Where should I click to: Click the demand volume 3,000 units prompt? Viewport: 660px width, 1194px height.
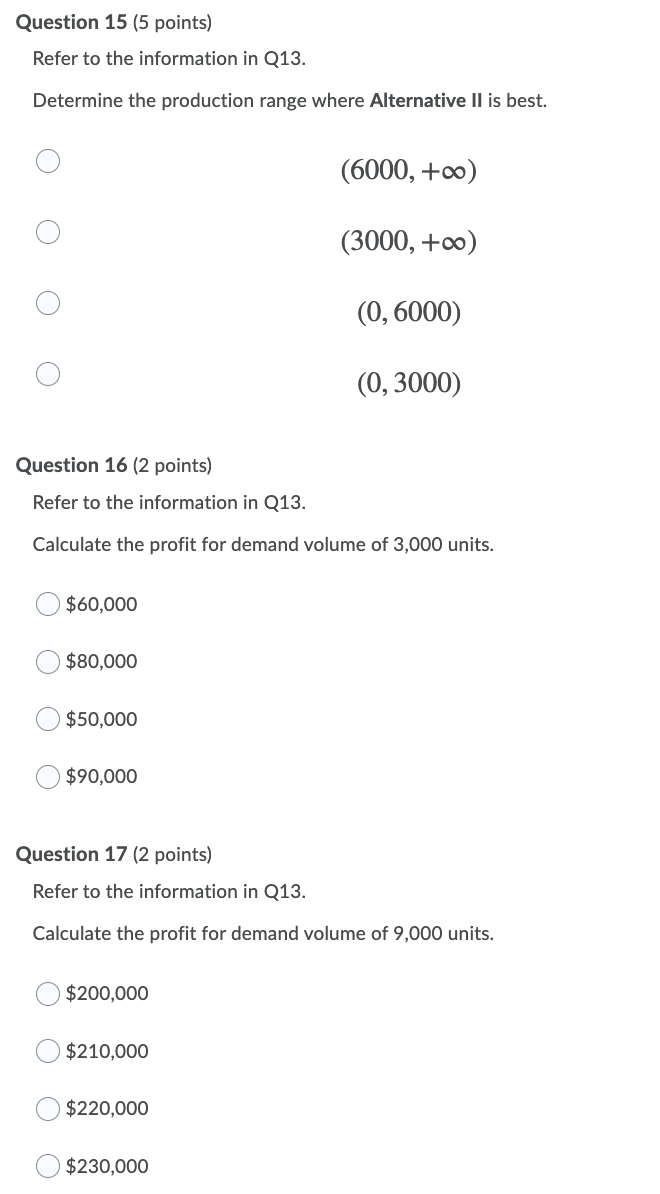[x=263, y=544]
